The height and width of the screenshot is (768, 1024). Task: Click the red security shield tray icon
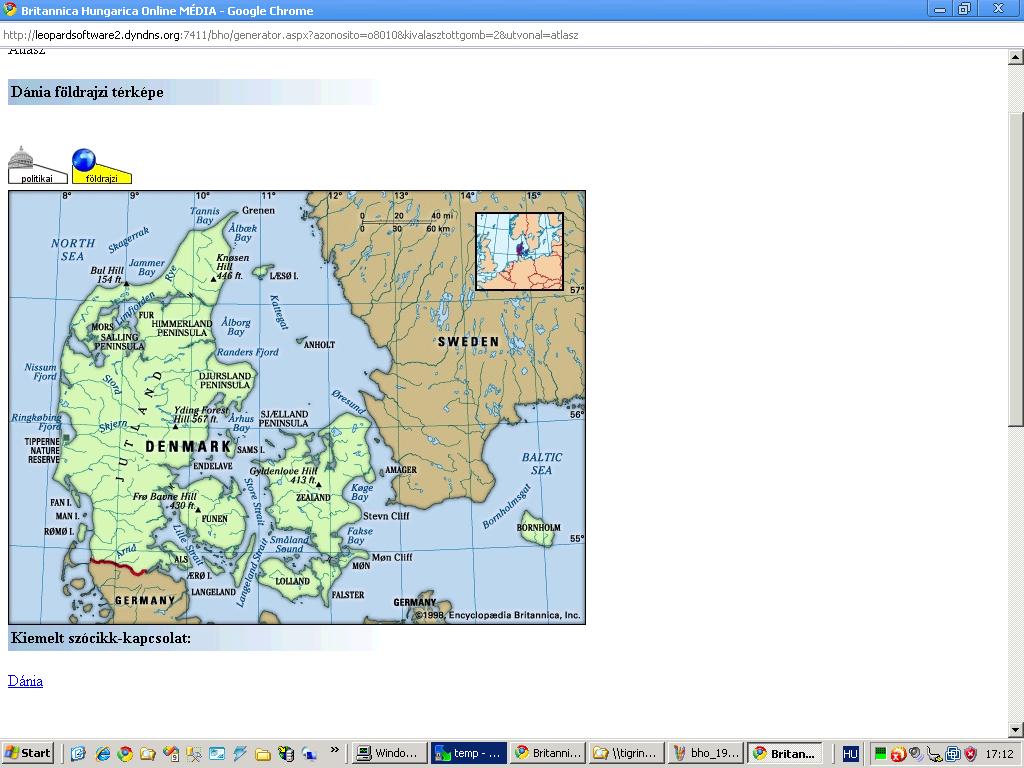click(x=970, y=754)
